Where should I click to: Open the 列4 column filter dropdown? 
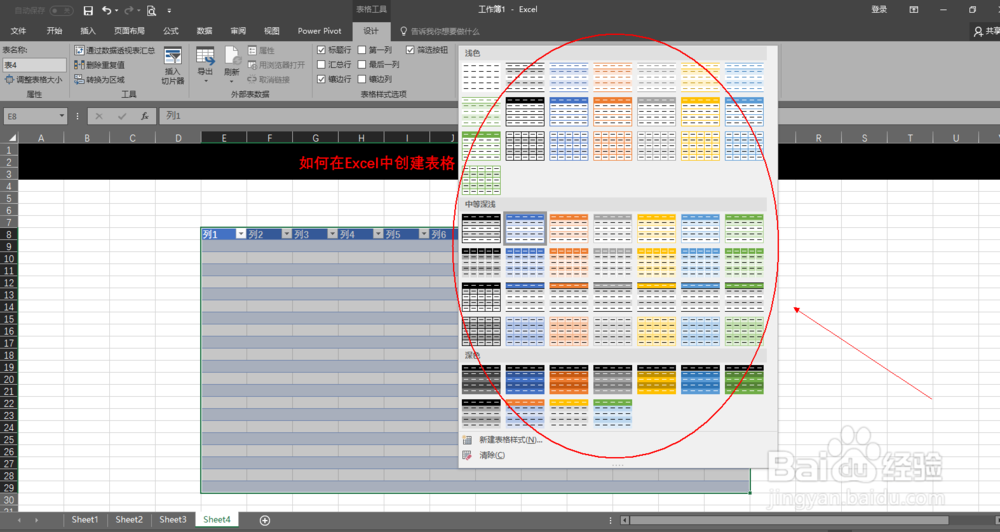pos(378,234)
